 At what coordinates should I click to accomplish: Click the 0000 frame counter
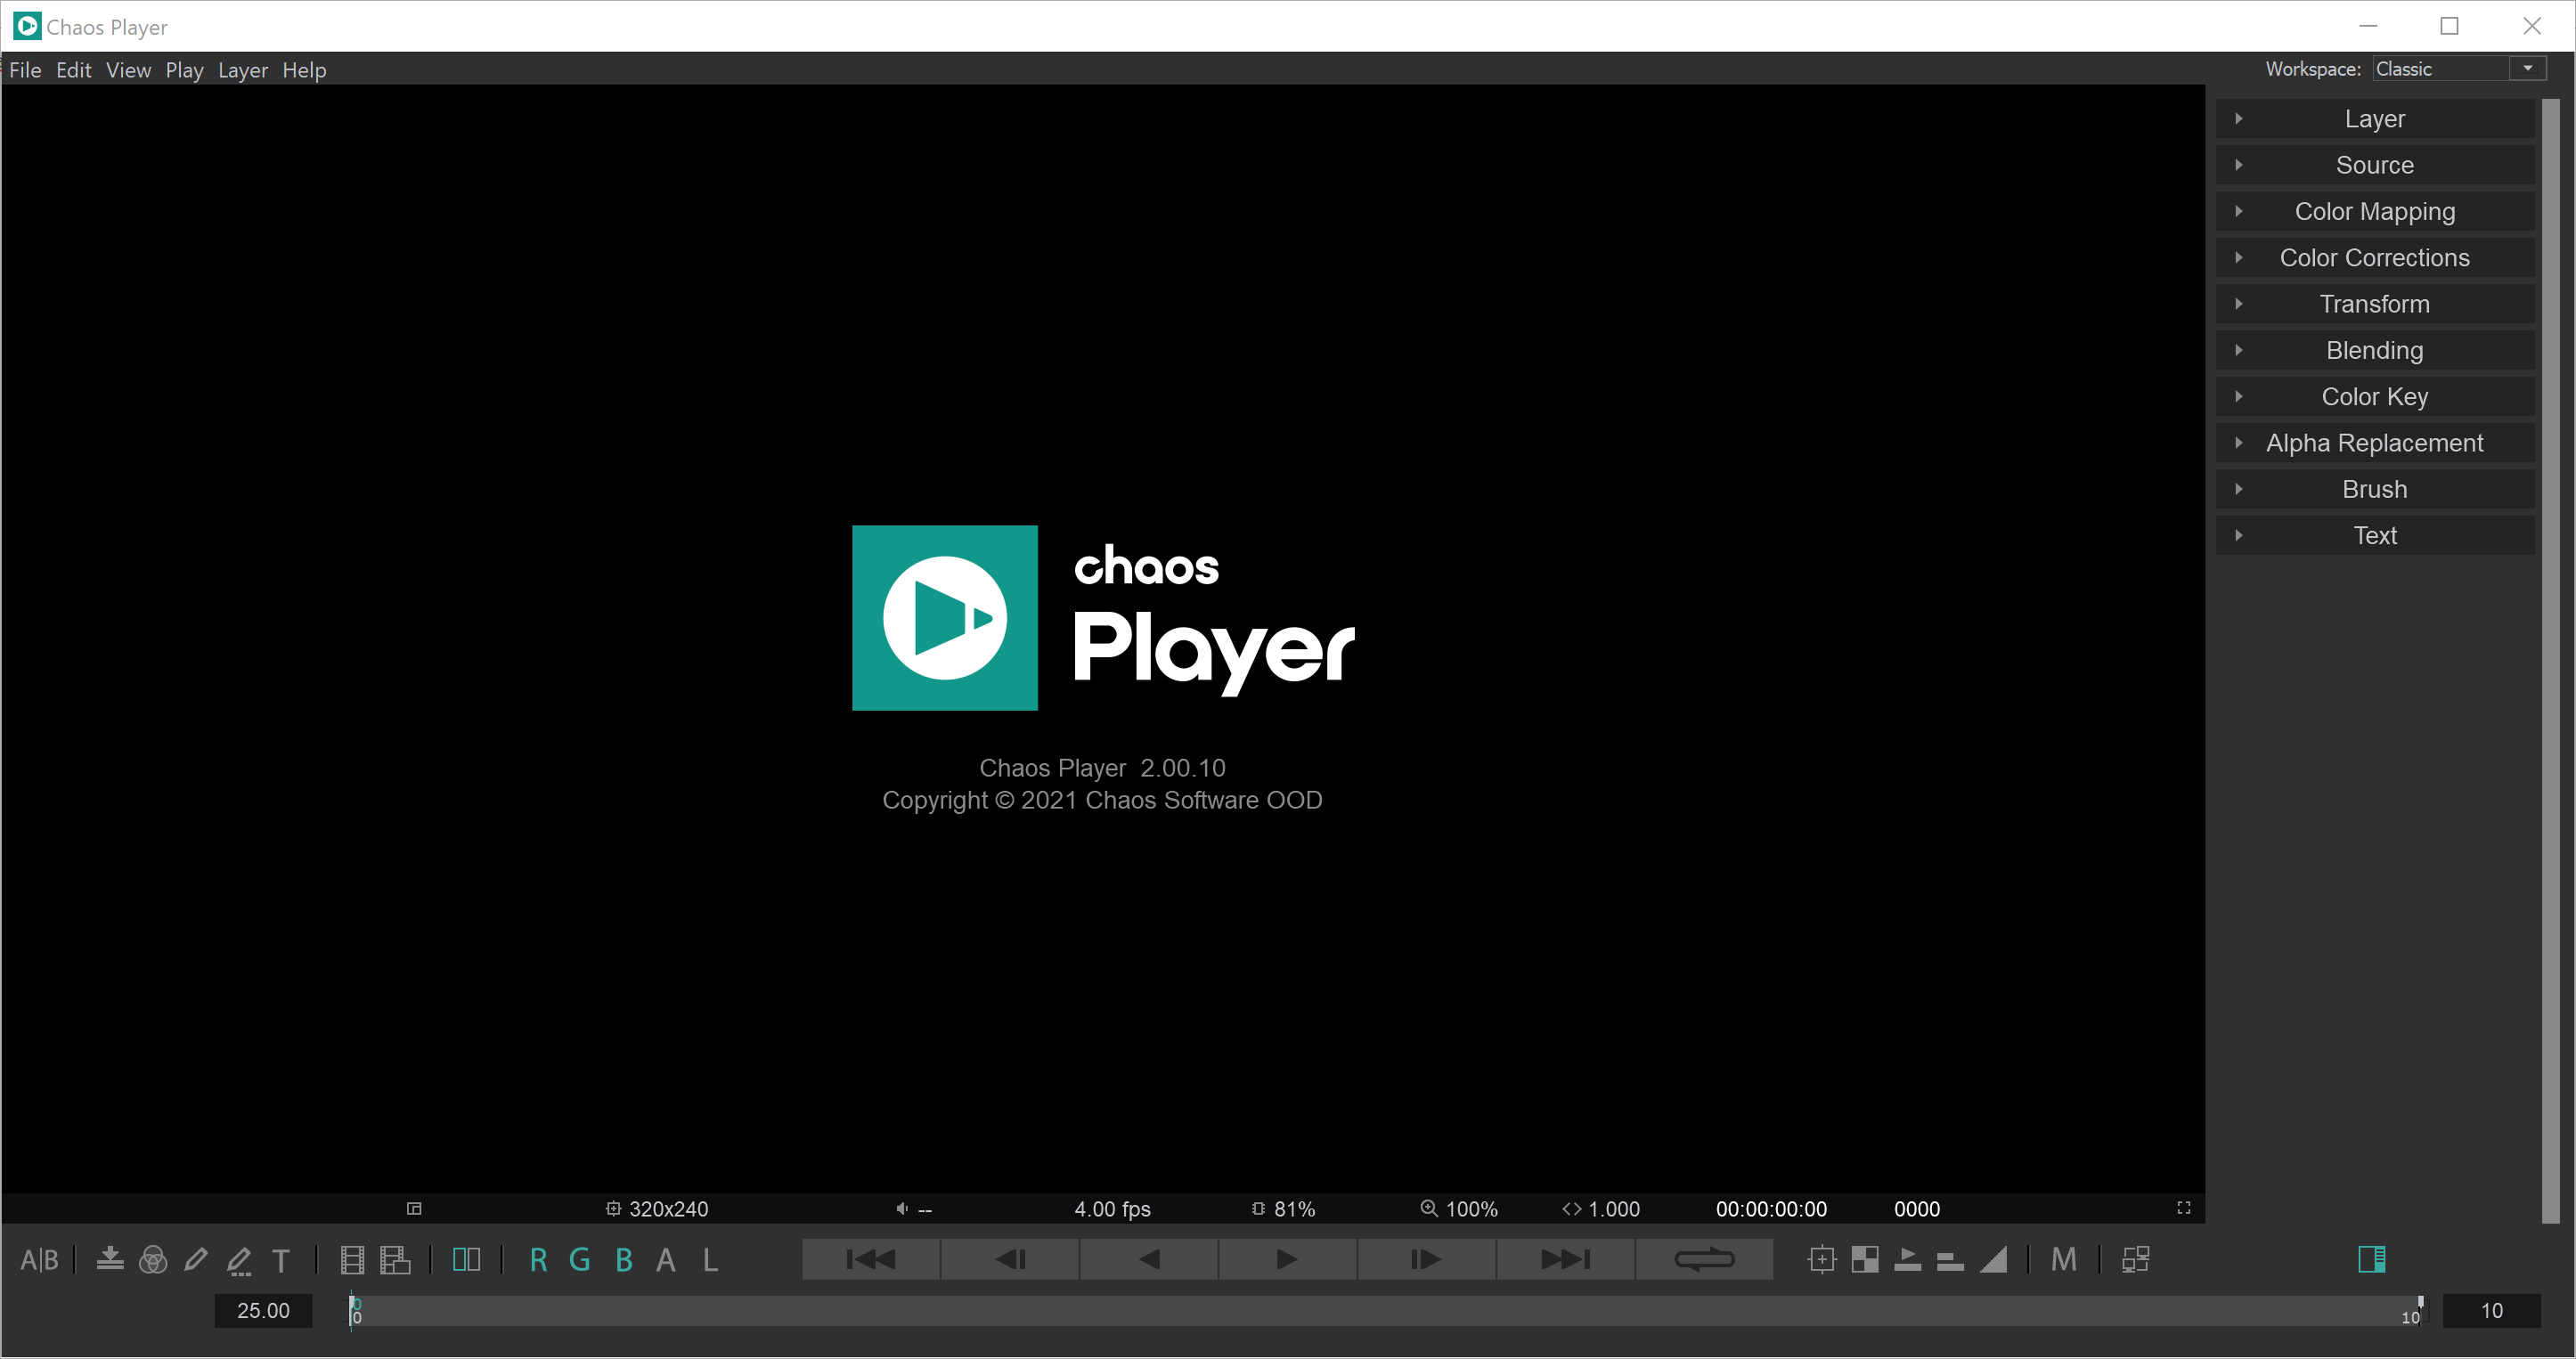pos(1917,1209)
